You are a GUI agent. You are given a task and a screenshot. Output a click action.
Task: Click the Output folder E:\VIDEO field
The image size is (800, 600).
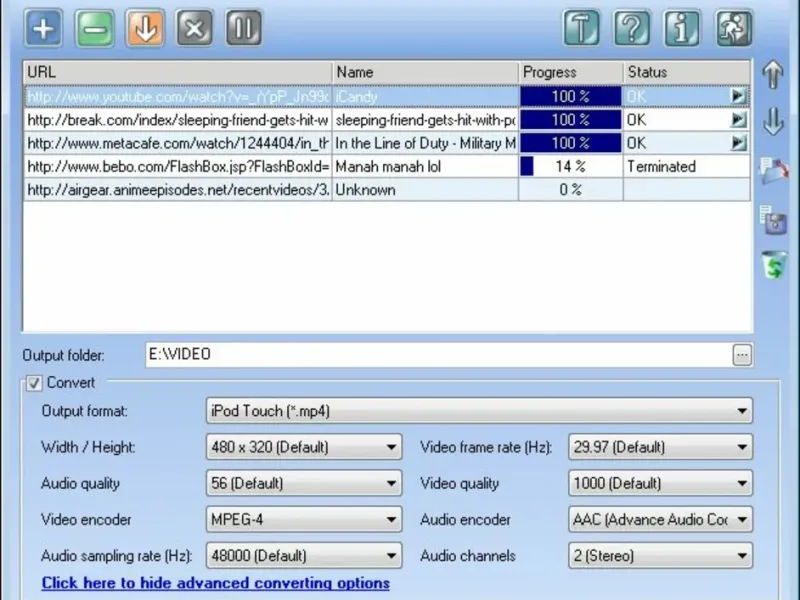(x=439, y=355)
